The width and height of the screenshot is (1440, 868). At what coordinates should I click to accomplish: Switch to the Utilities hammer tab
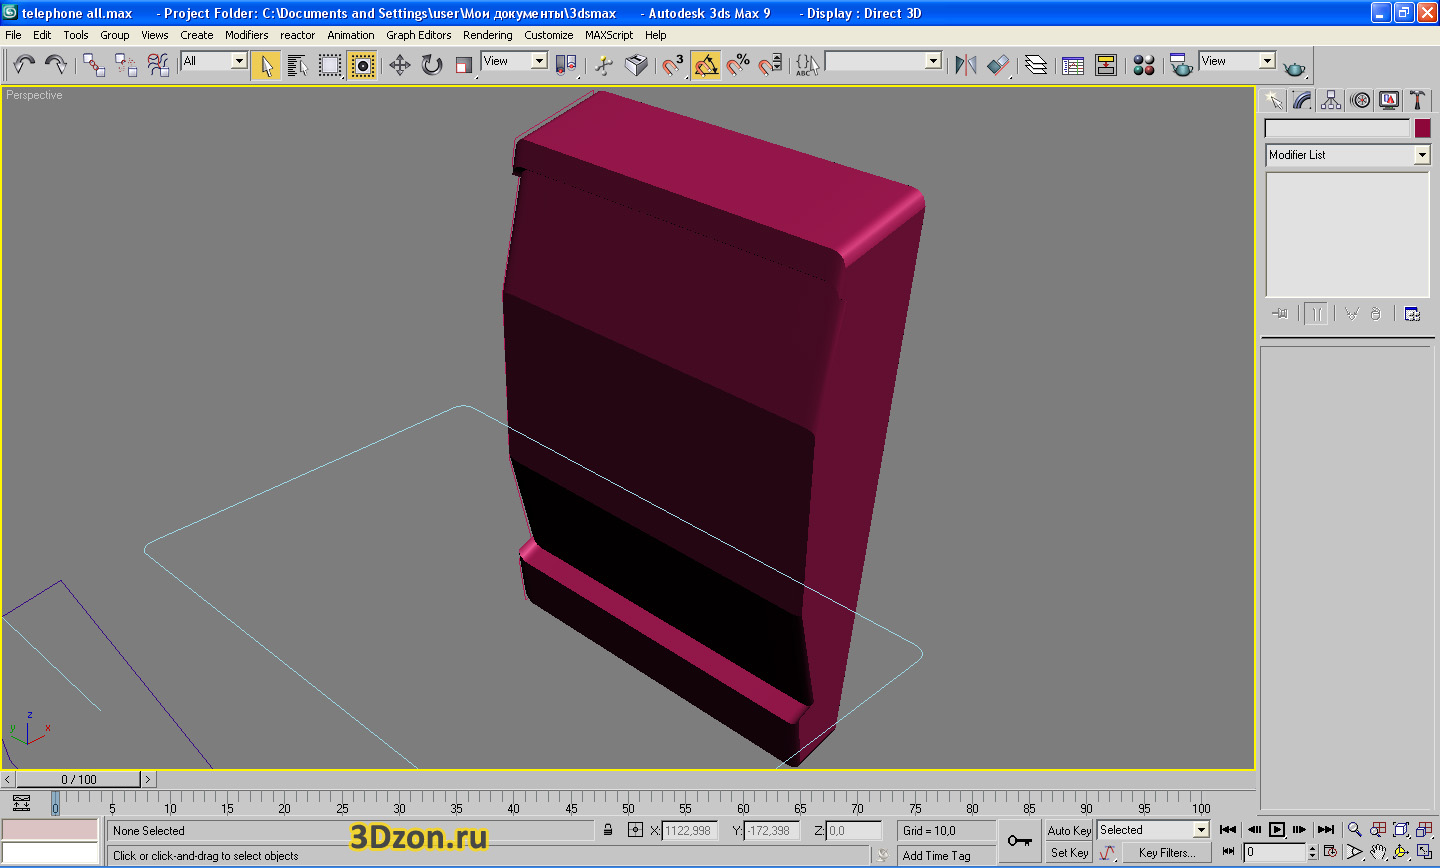1417,100
